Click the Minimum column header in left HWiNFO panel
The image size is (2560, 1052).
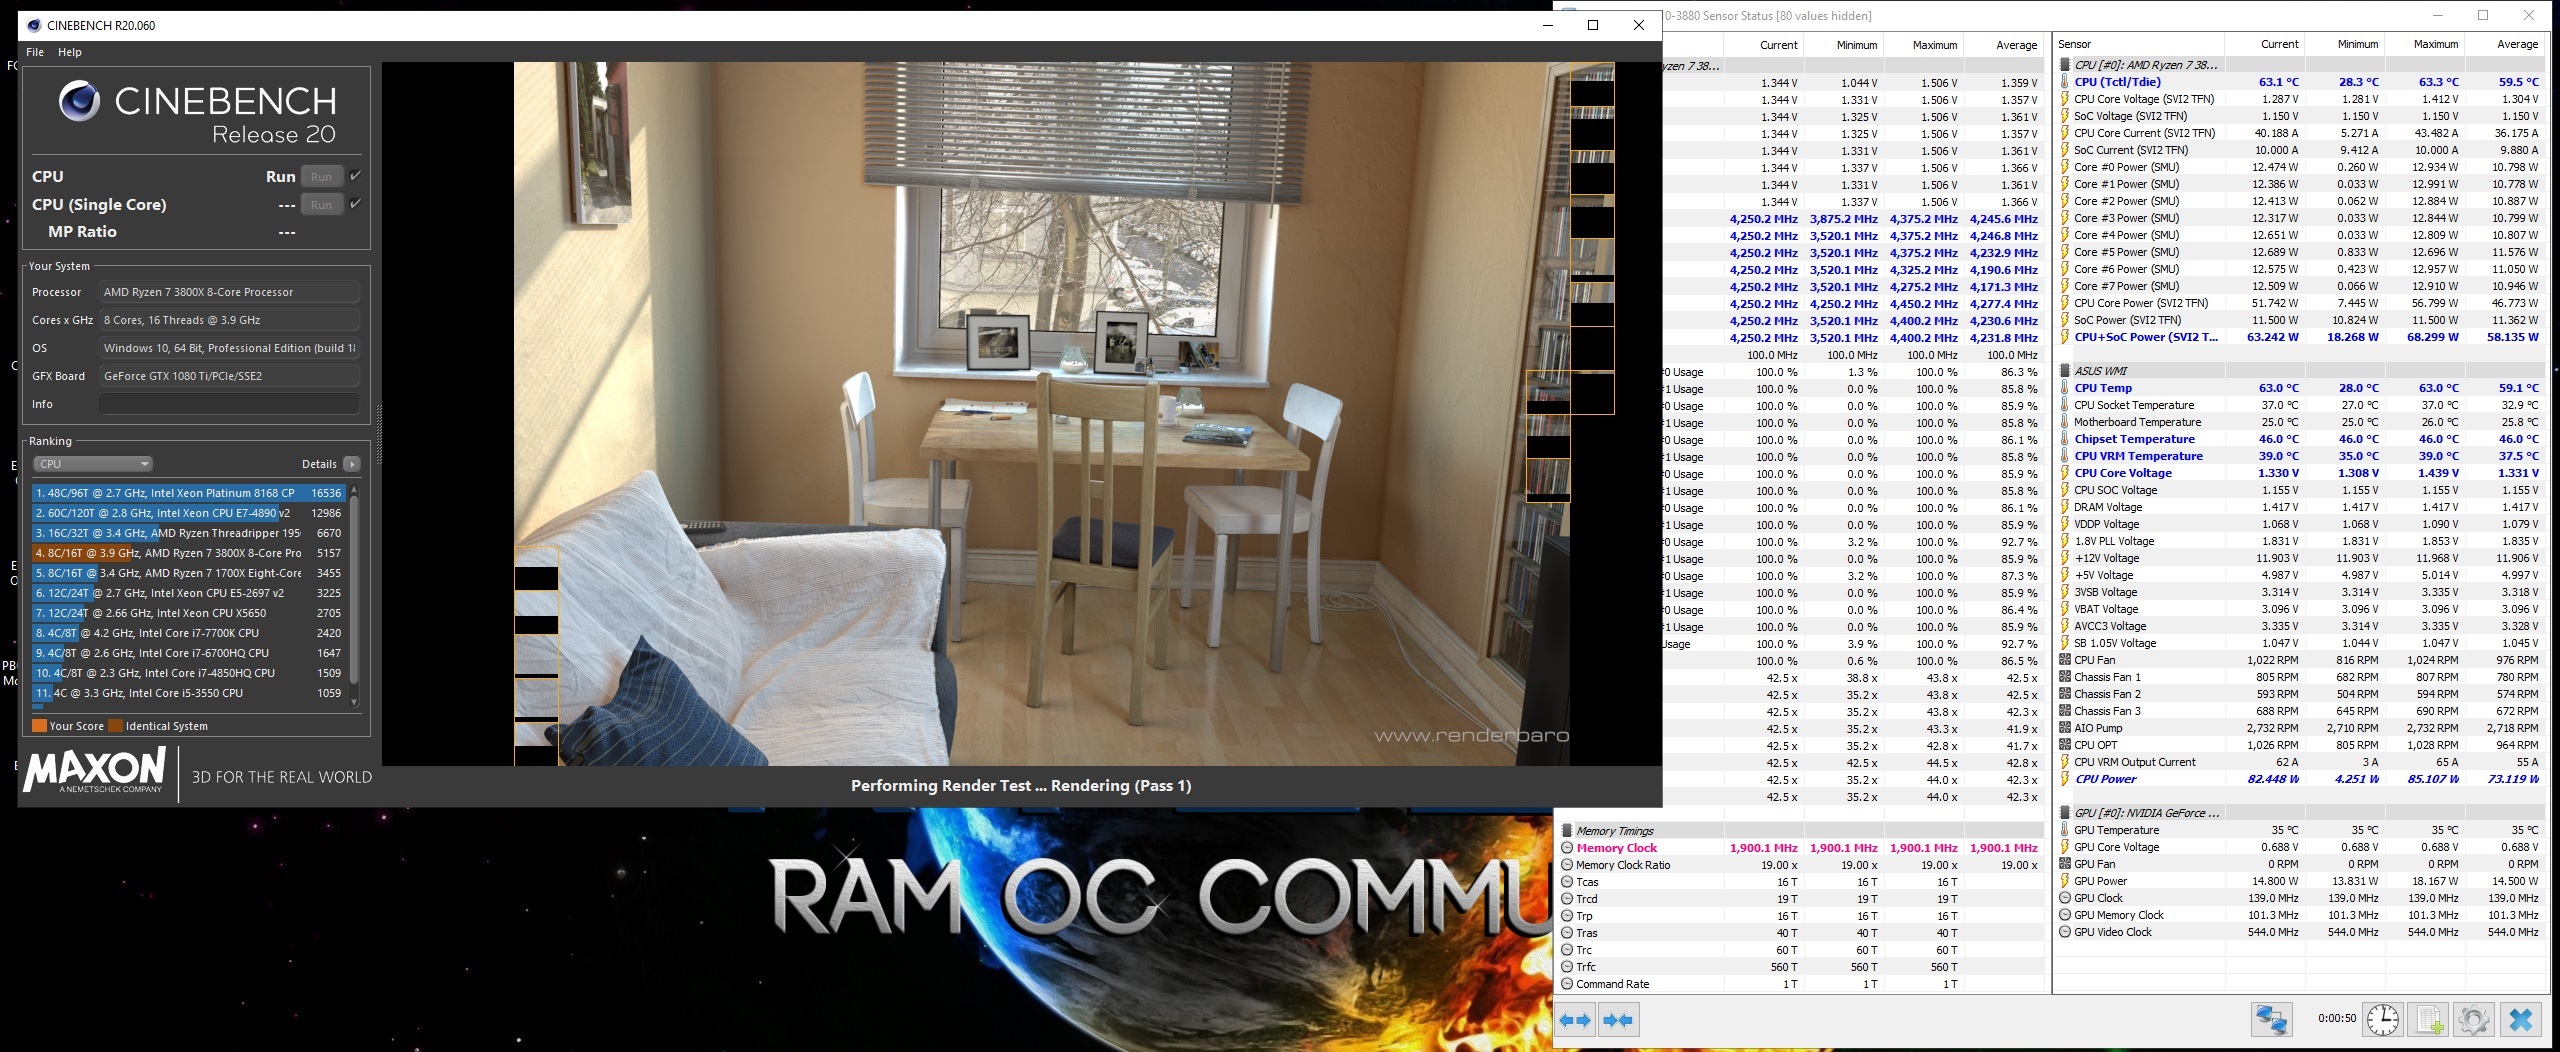(1843, 45)
